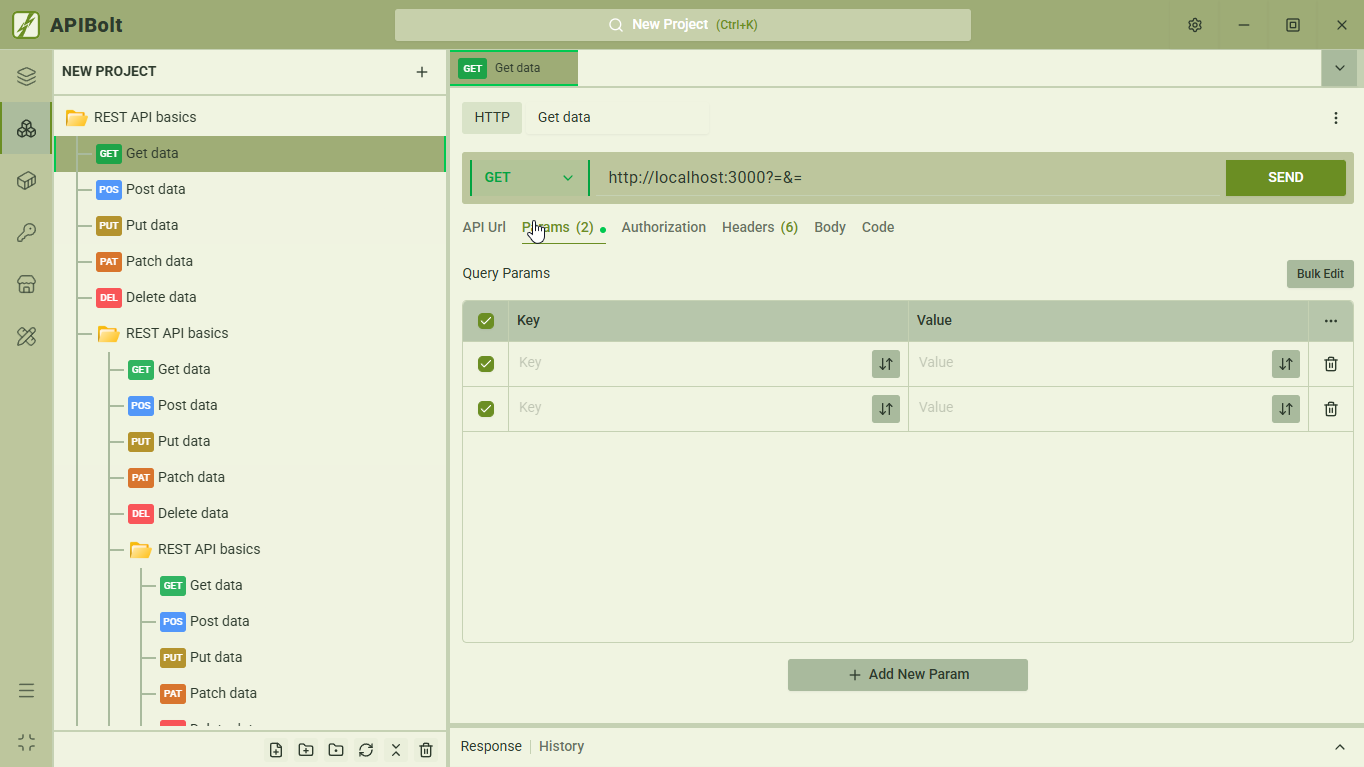Image resolution: width=1364 pixels, height=767 pixels.
Task: Click the key icon in left sidebar
Action: 27,233
